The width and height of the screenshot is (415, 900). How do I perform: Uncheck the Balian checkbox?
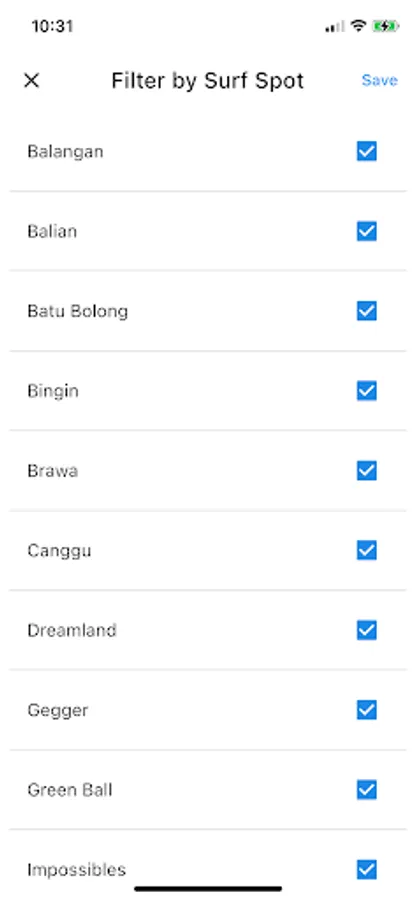(366, 231)
